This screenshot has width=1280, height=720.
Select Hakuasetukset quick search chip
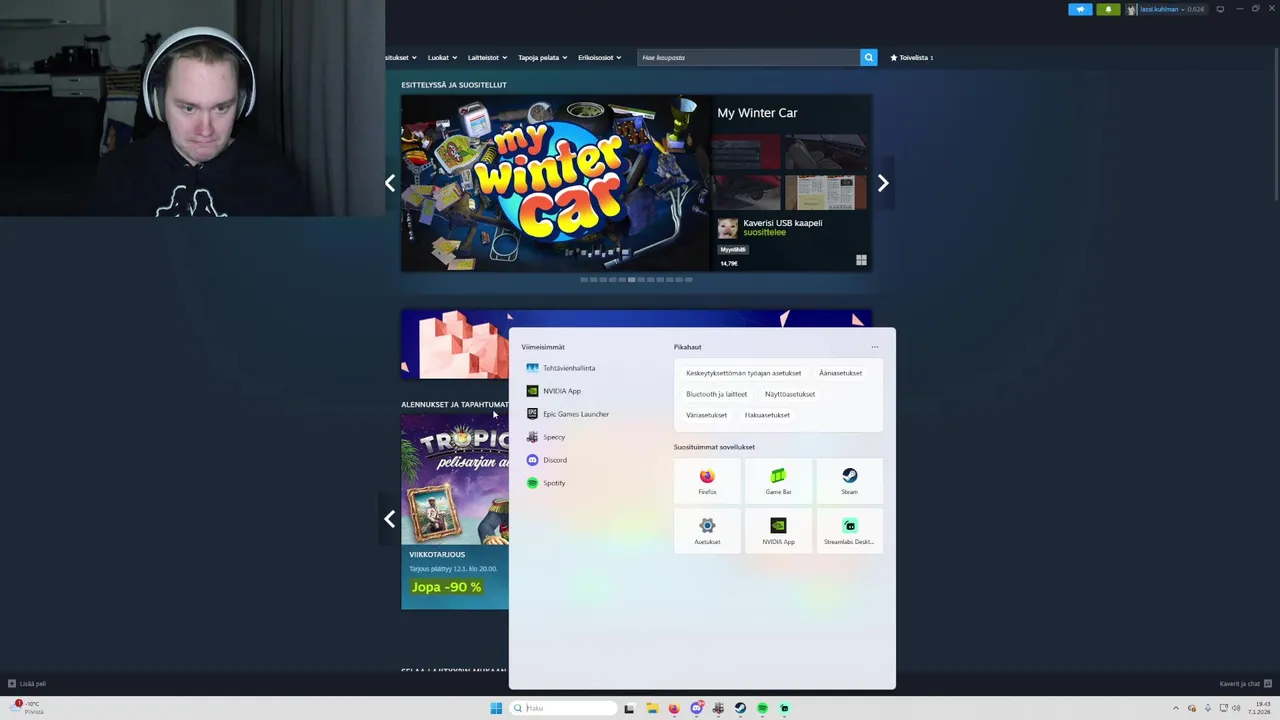click(x=767, y=415)
